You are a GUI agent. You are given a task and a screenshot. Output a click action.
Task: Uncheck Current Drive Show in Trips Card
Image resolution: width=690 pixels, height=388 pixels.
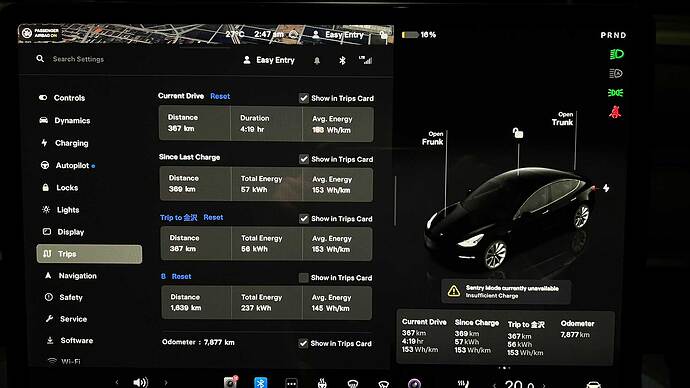304,98
